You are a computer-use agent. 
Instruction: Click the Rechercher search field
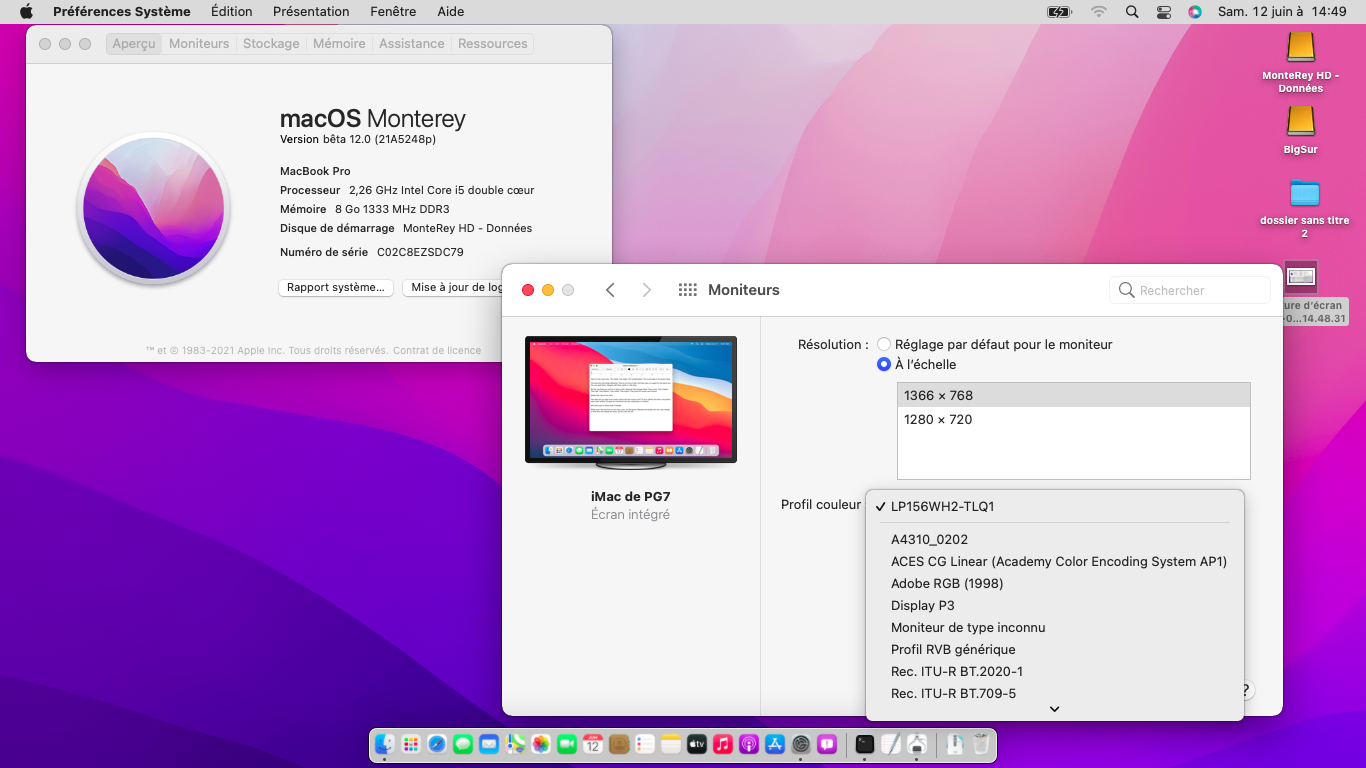[x=1190, y=290]
